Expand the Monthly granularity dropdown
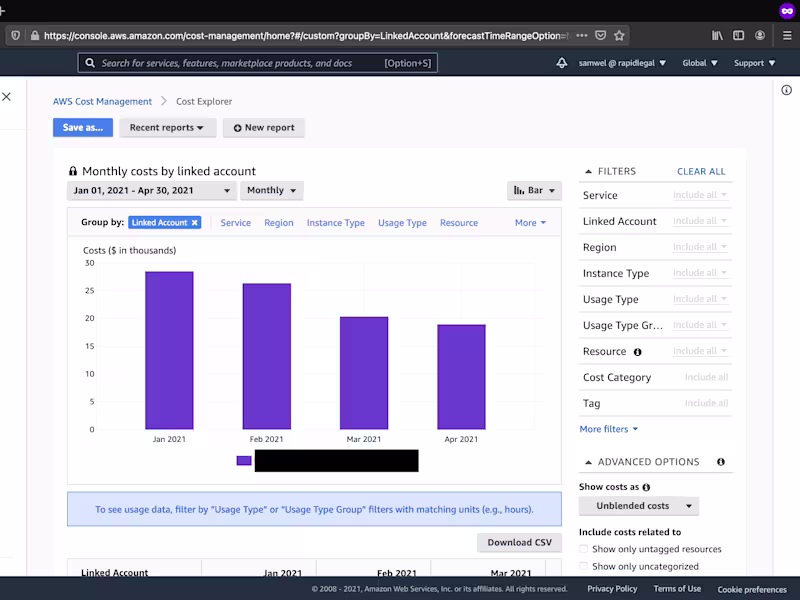 click(x=272, y=190)
